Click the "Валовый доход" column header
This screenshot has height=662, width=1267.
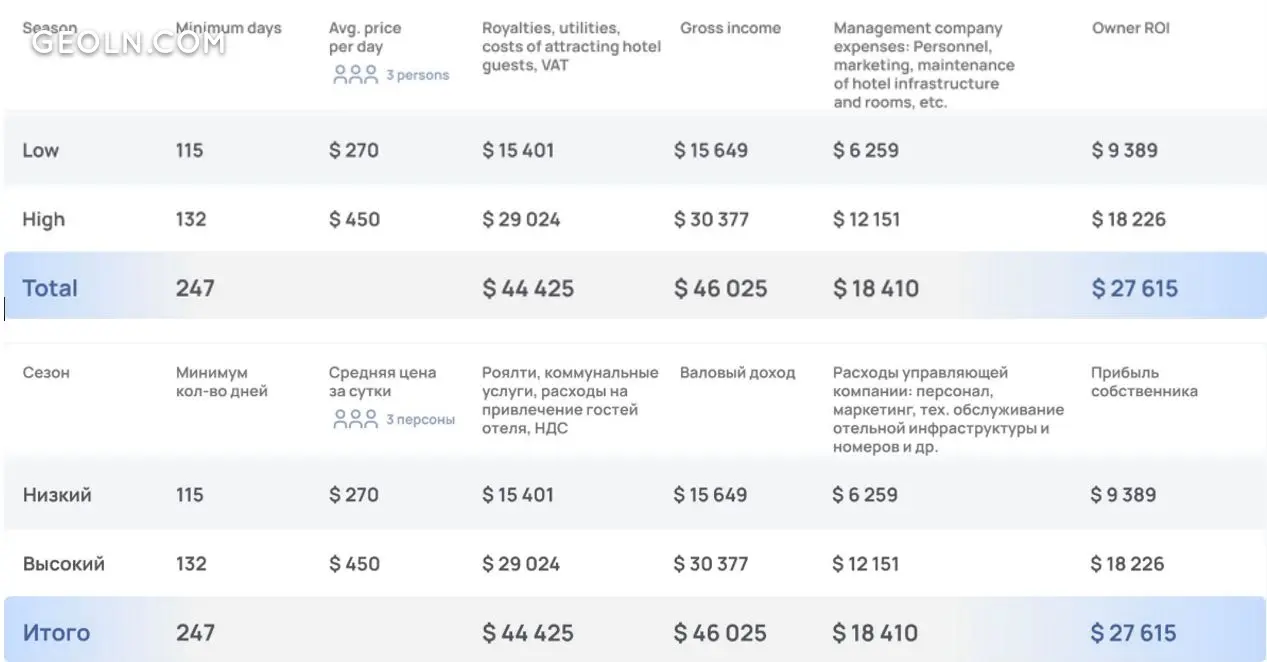[737, 373]
